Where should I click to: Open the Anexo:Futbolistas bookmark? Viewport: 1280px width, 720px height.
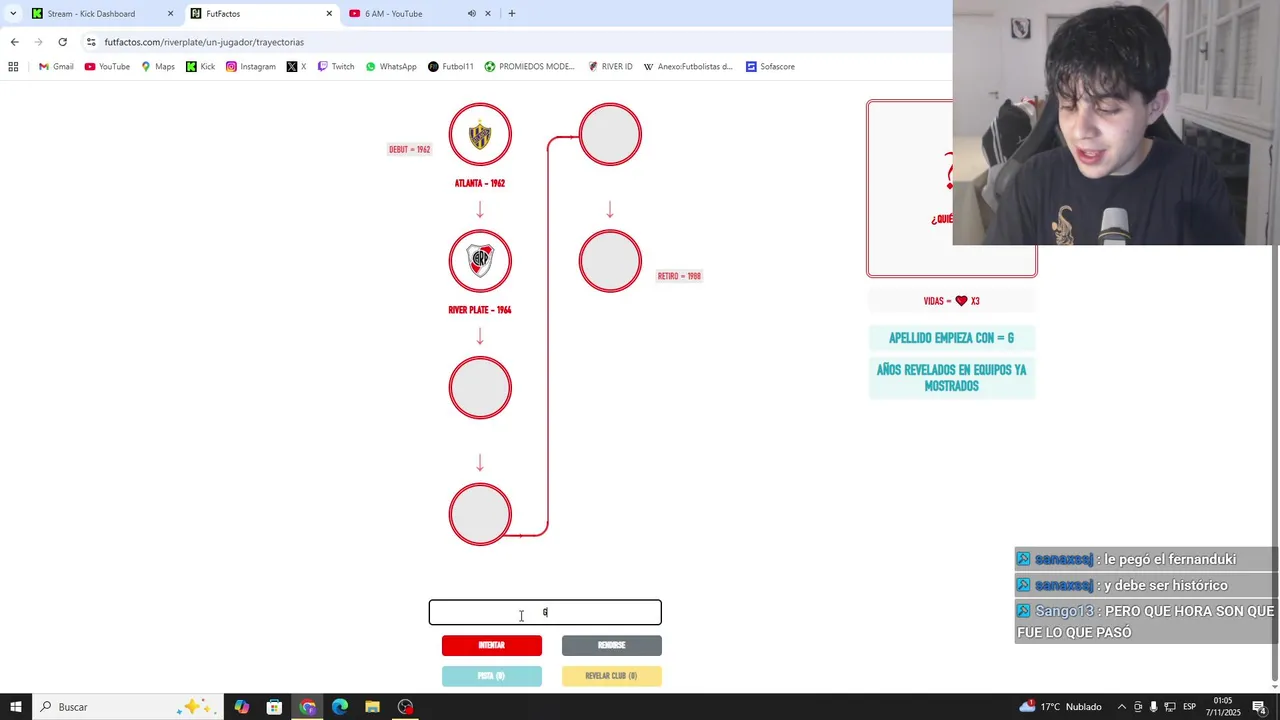coord(688,67)
